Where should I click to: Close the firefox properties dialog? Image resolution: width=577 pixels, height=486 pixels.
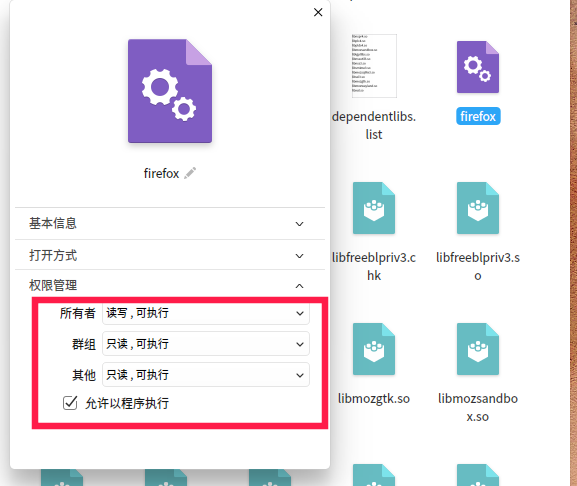click(318, 12)
